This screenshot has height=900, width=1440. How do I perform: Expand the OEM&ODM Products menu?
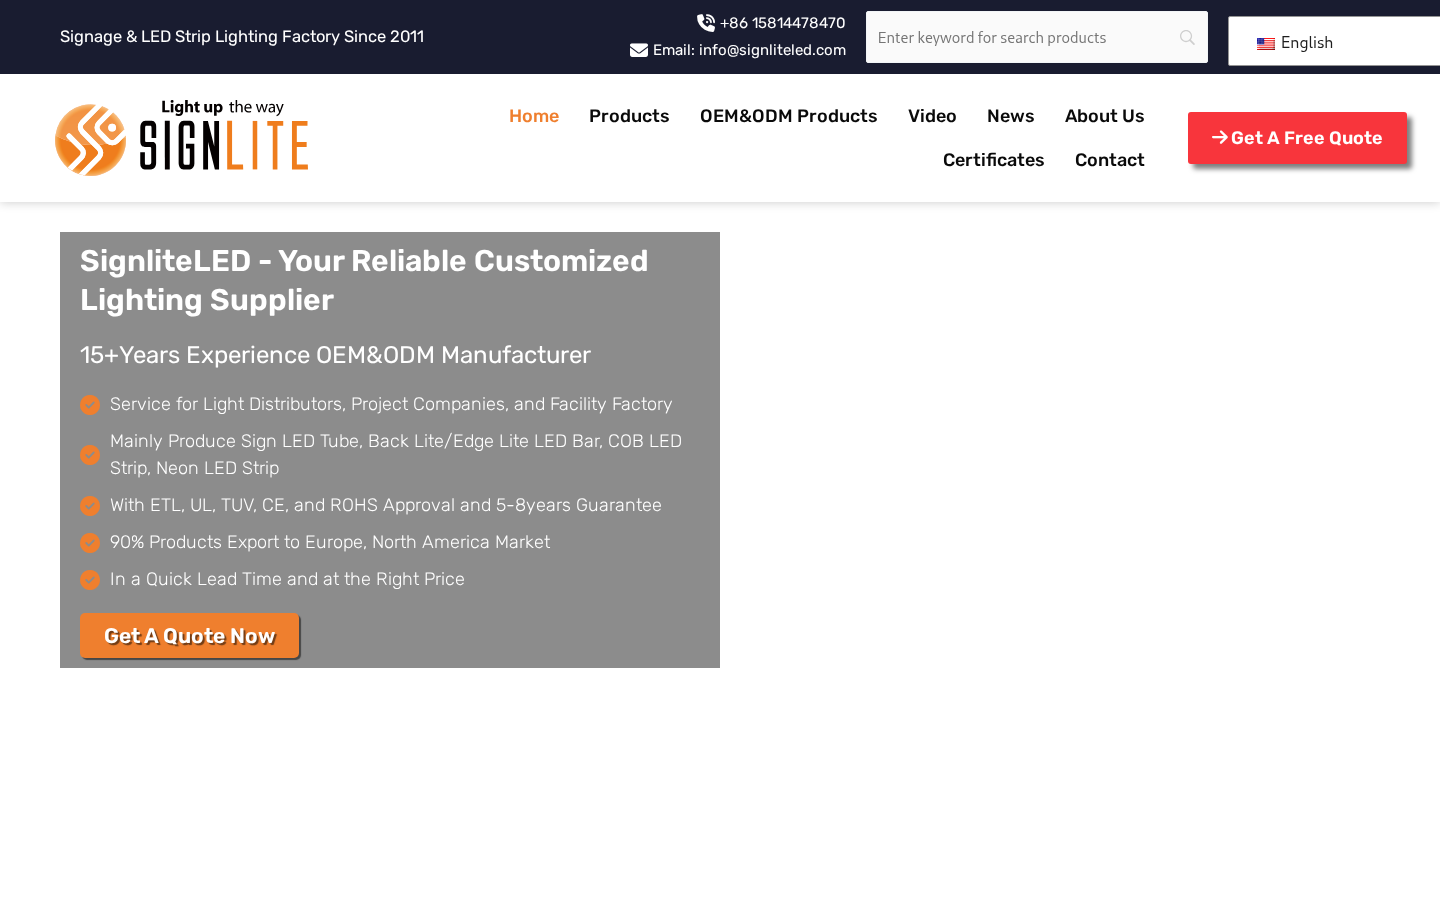[788, 116]
